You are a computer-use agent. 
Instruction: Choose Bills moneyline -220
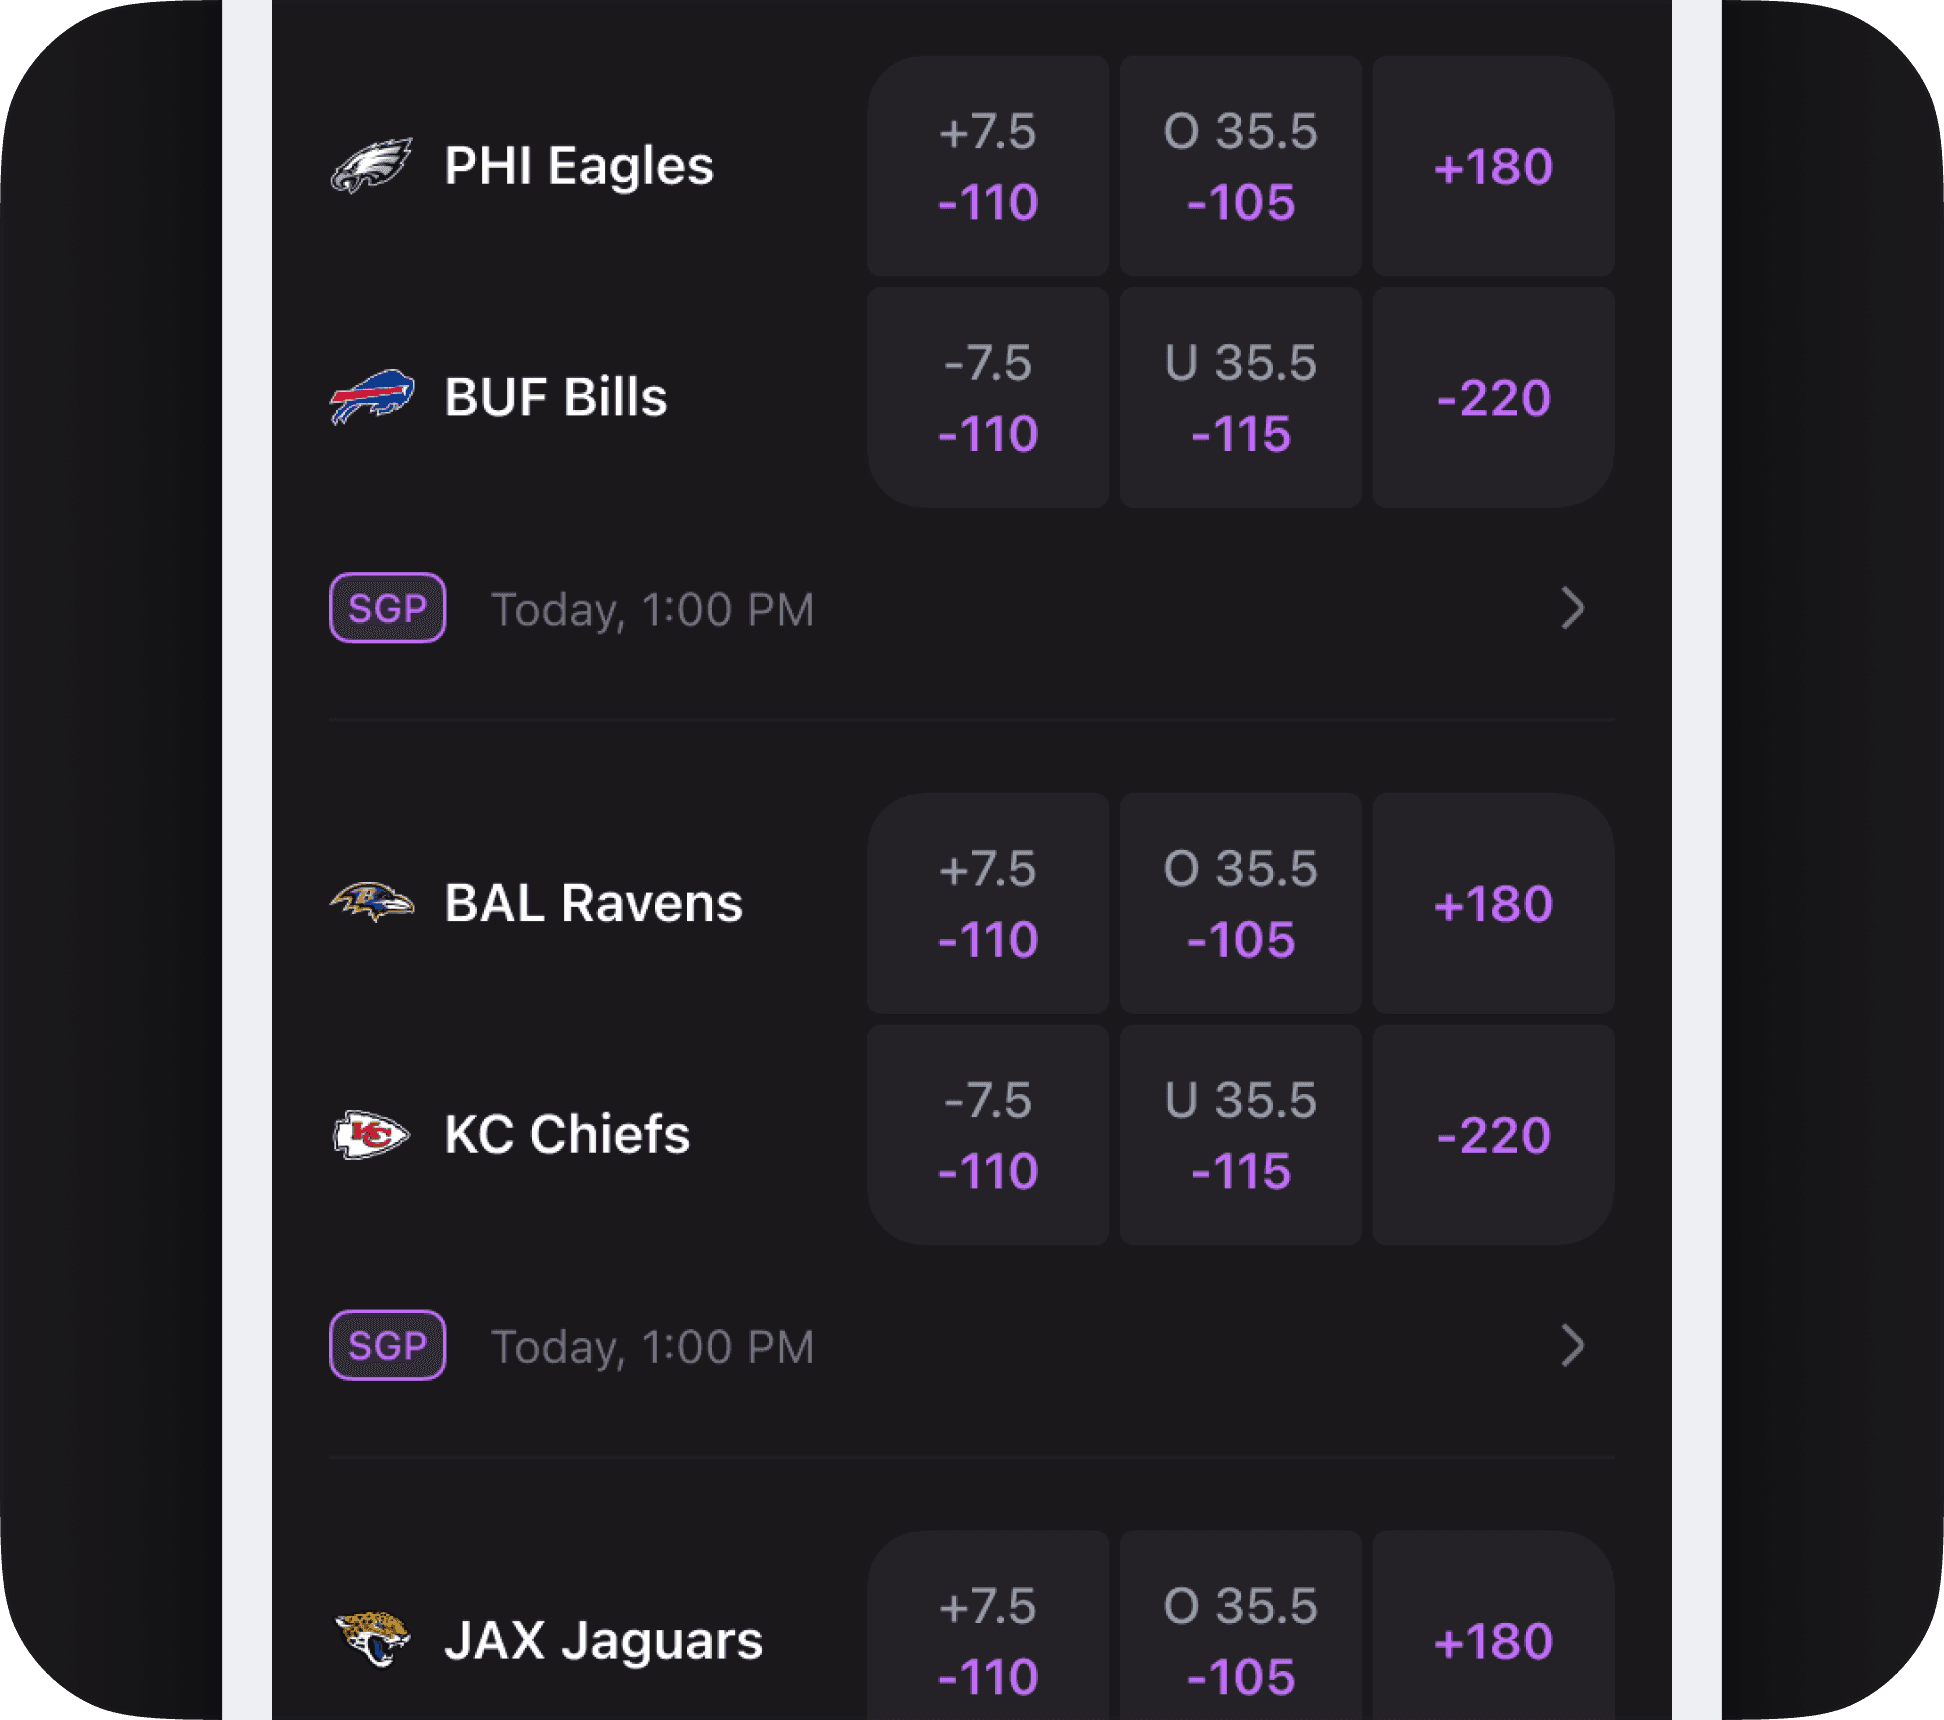coord(1494,397)
